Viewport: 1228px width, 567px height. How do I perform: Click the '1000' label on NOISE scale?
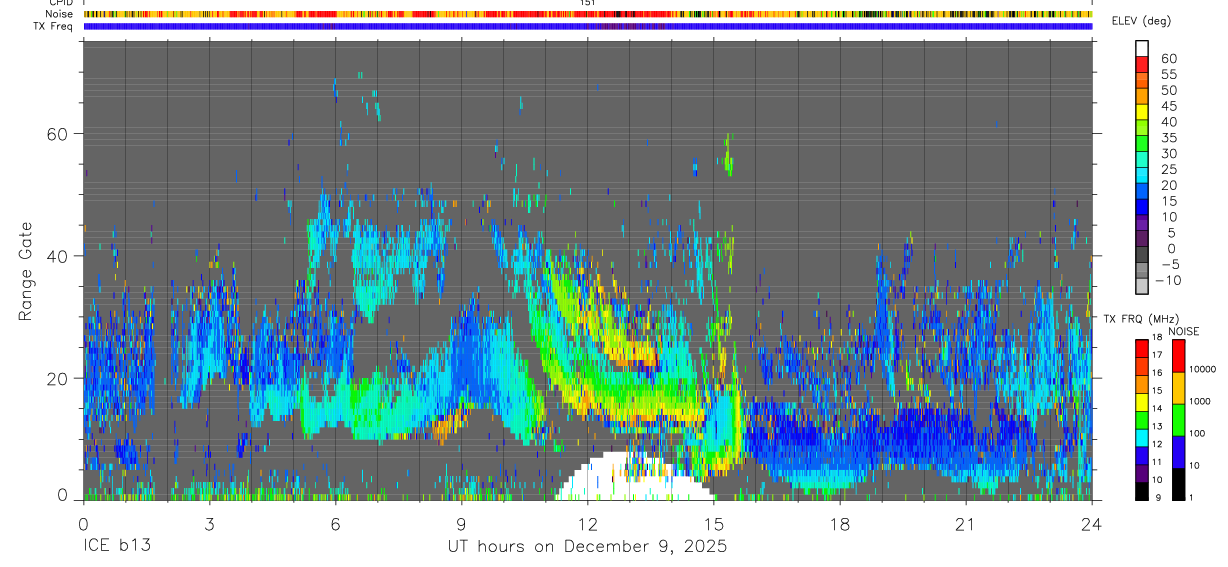[x=1199, y=401]
